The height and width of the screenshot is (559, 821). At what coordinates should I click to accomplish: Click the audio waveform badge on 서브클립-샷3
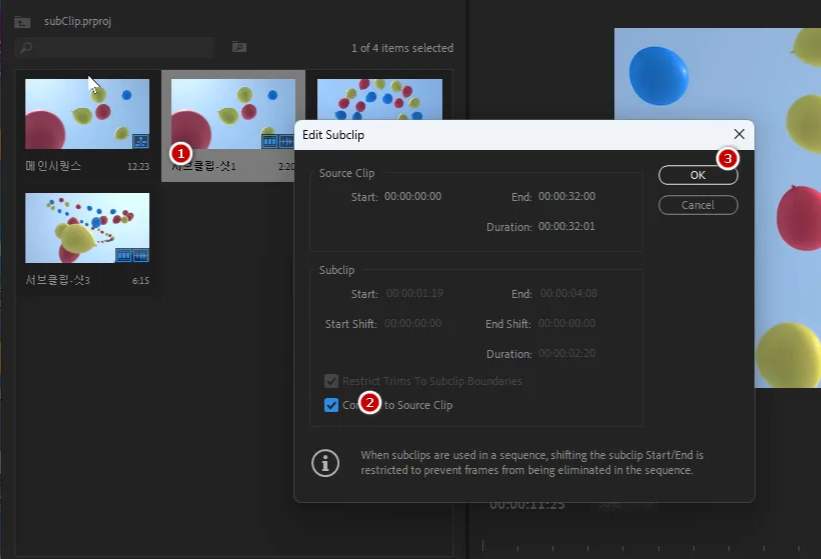[x=140, y=256]
